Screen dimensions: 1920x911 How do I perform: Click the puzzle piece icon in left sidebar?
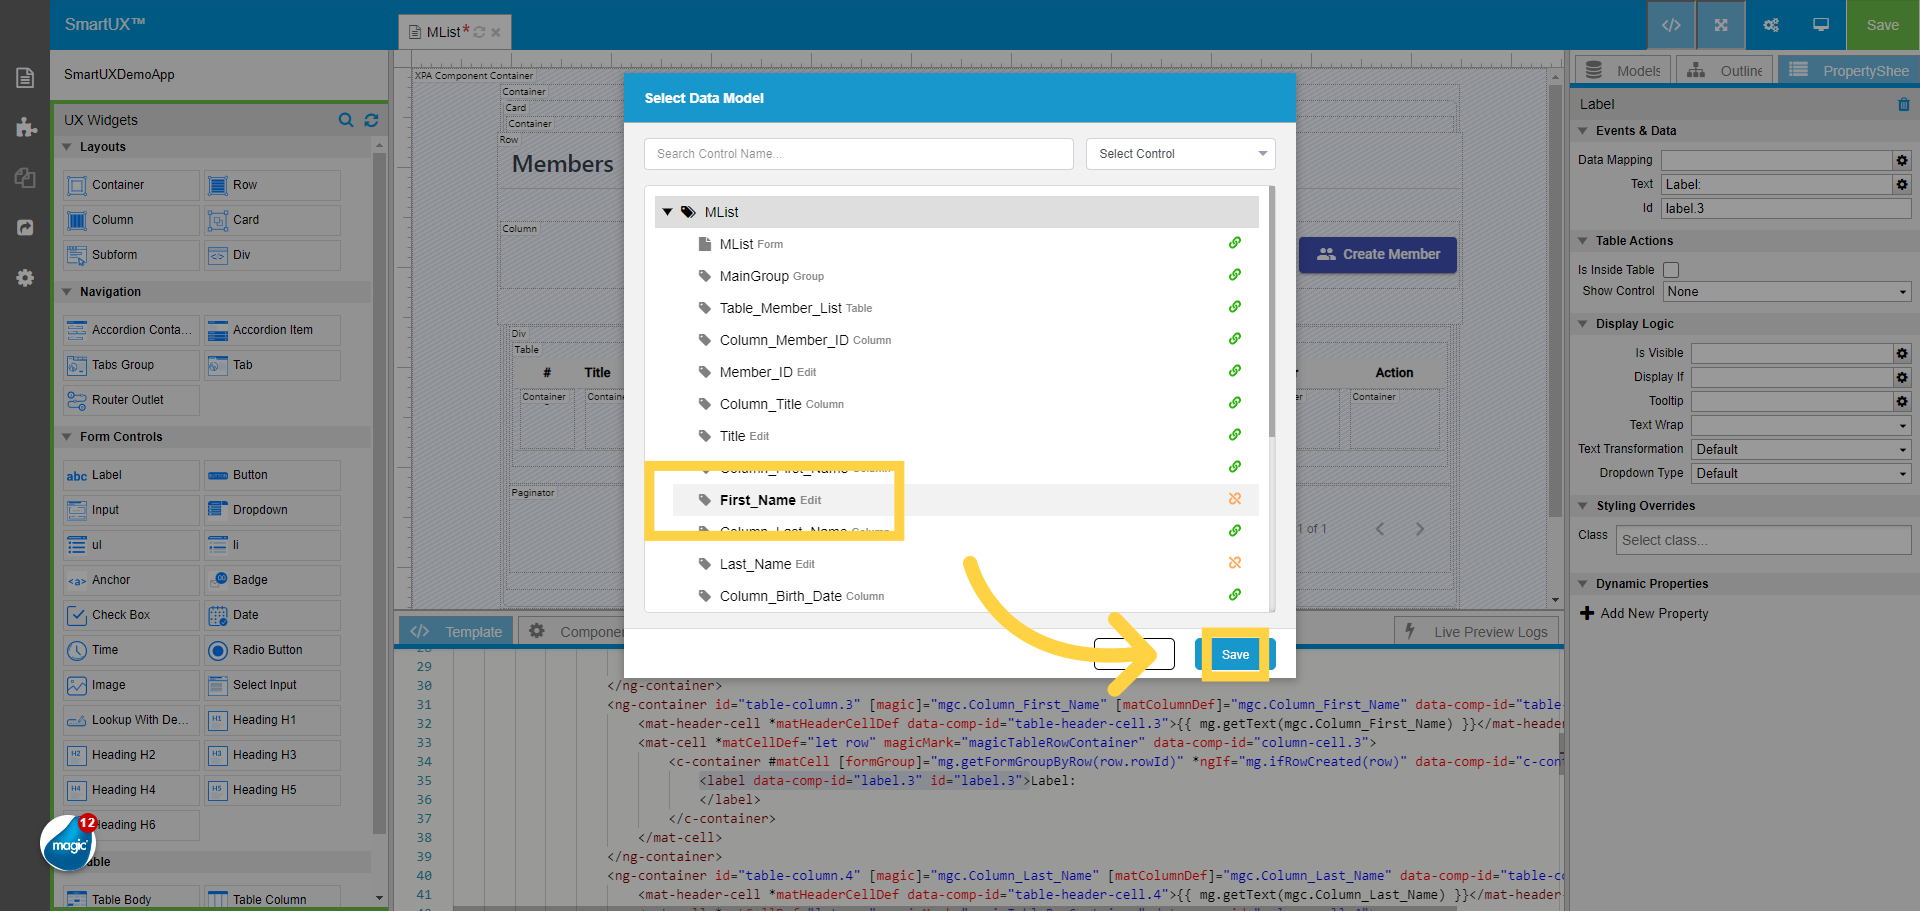[25, 128]
